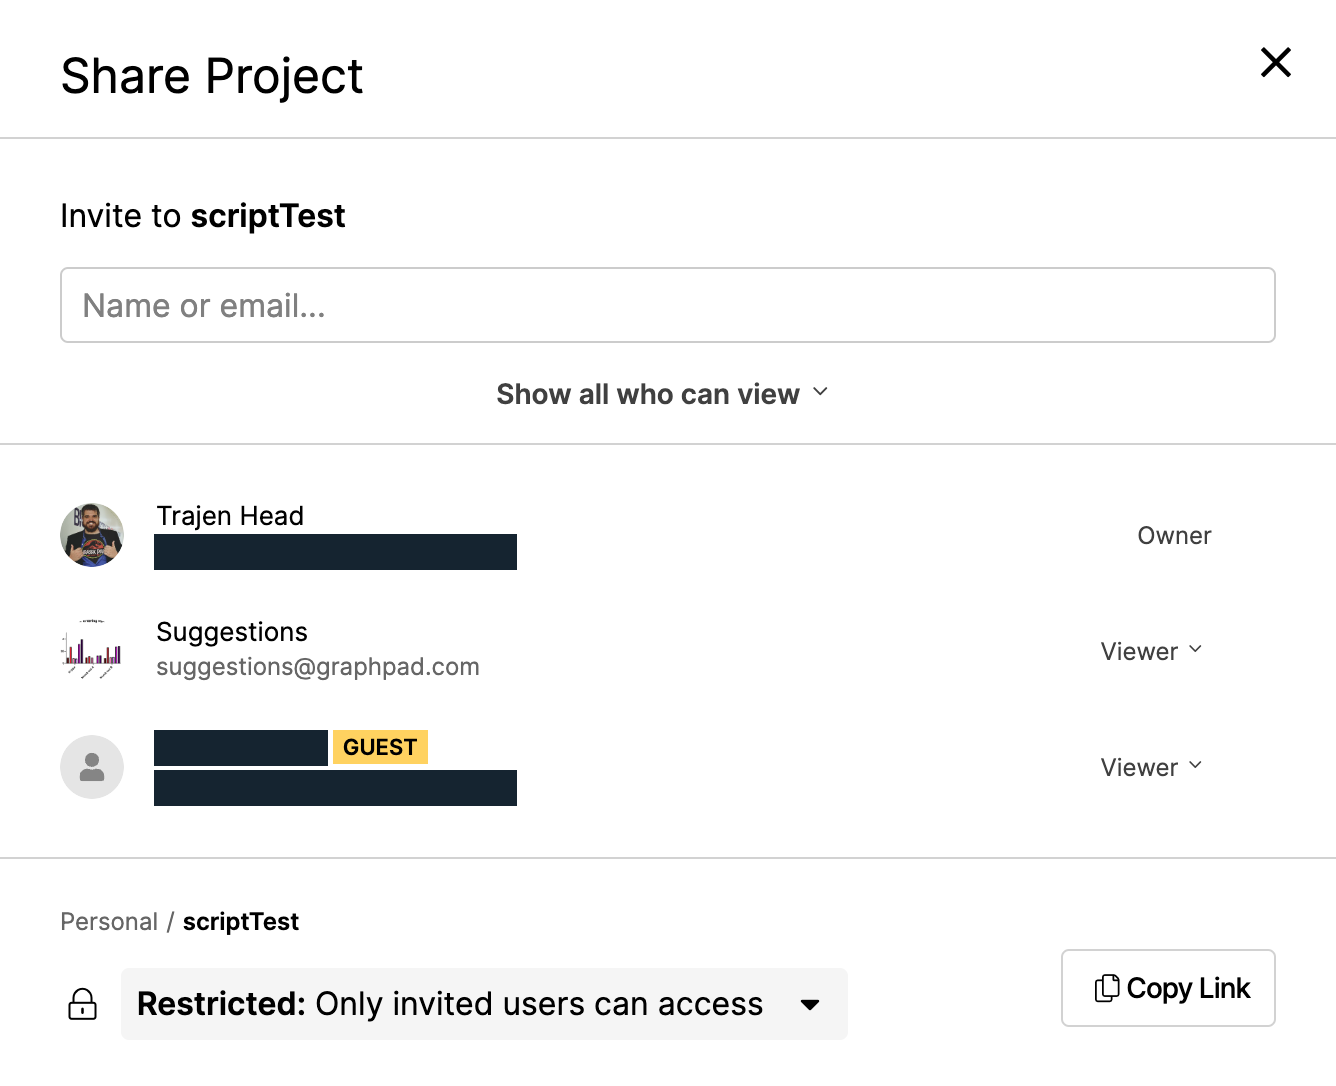Click the project owner's profile photo
1336x1086 pixels.
pyautogui.click(x=92, y=535)
